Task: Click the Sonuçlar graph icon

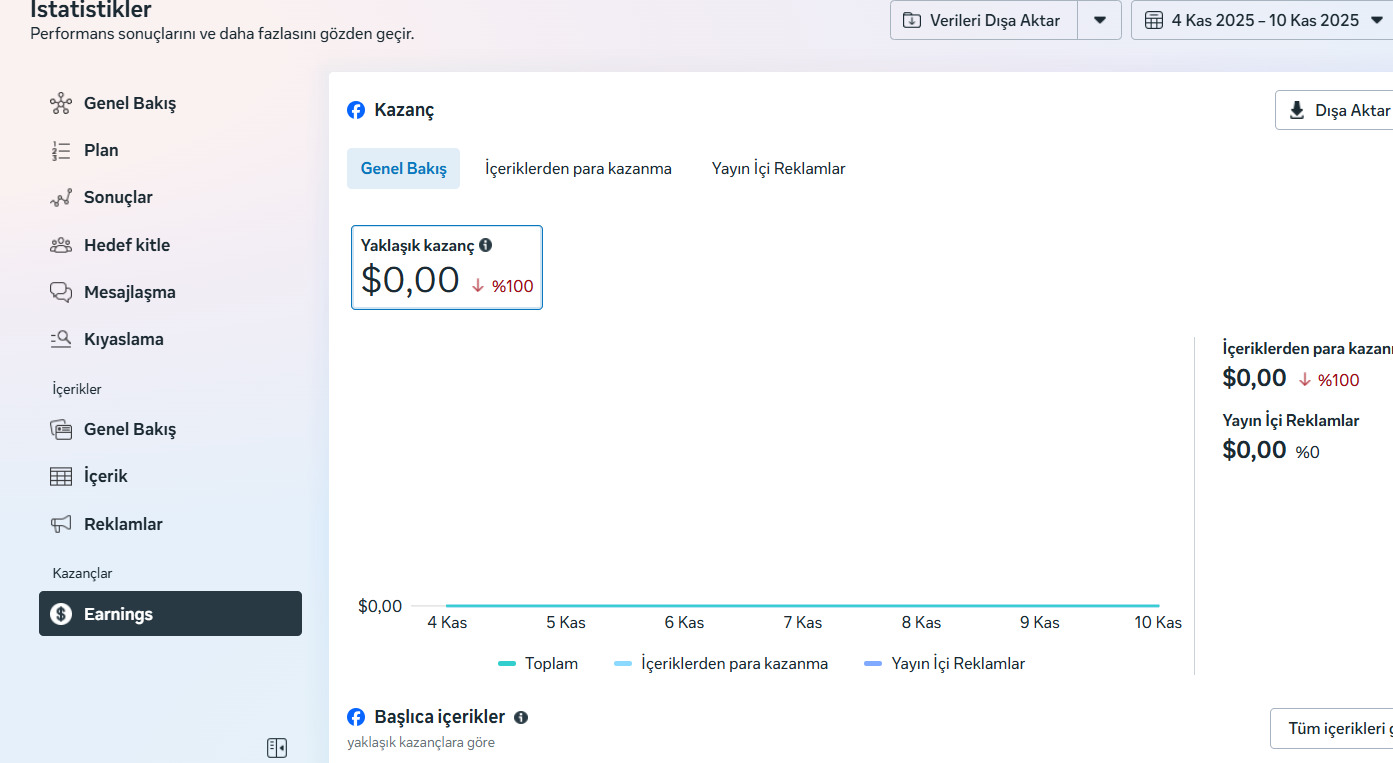Action: pos(61,198)
